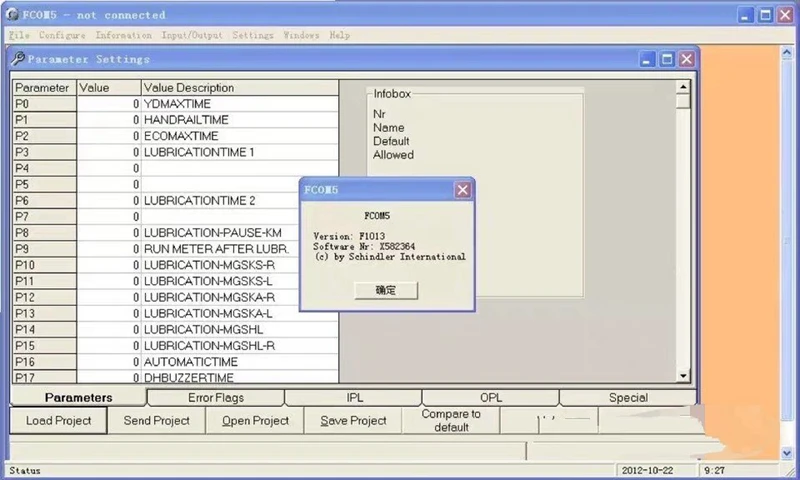
Task: Click the Parameter column header
Action: point(45,88)
